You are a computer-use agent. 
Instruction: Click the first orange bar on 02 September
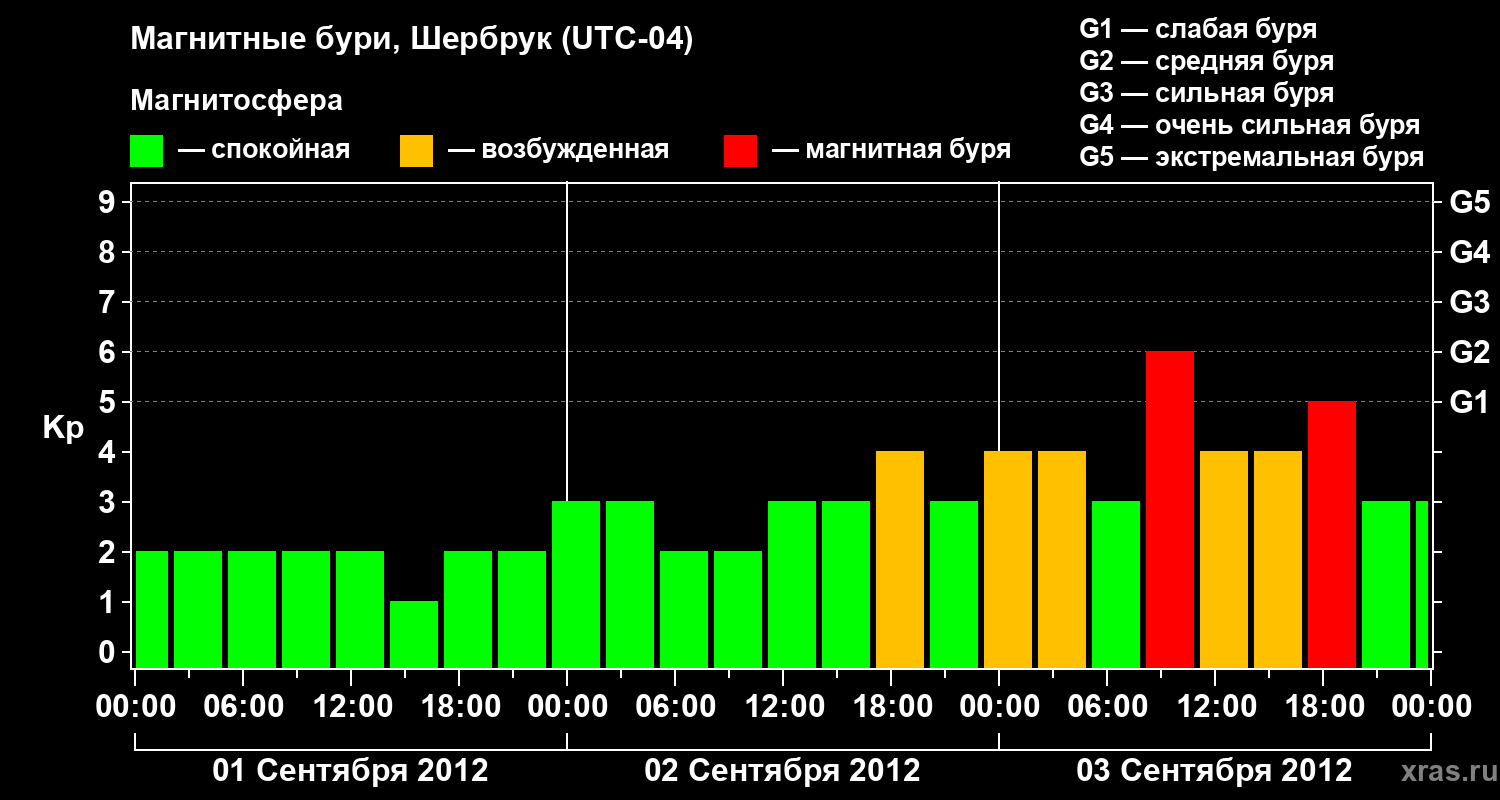[900, 560]
